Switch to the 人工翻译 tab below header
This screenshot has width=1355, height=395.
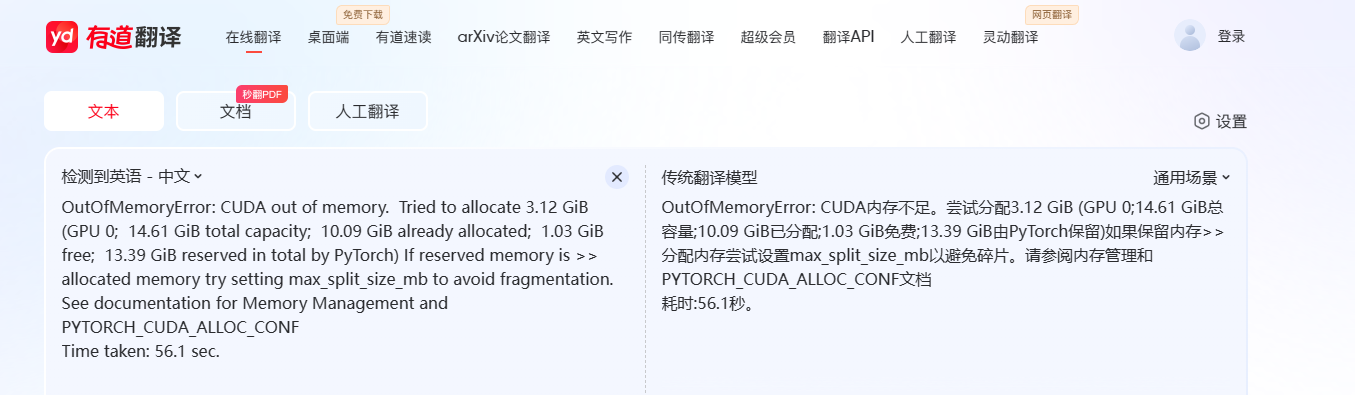pos(367,112)
